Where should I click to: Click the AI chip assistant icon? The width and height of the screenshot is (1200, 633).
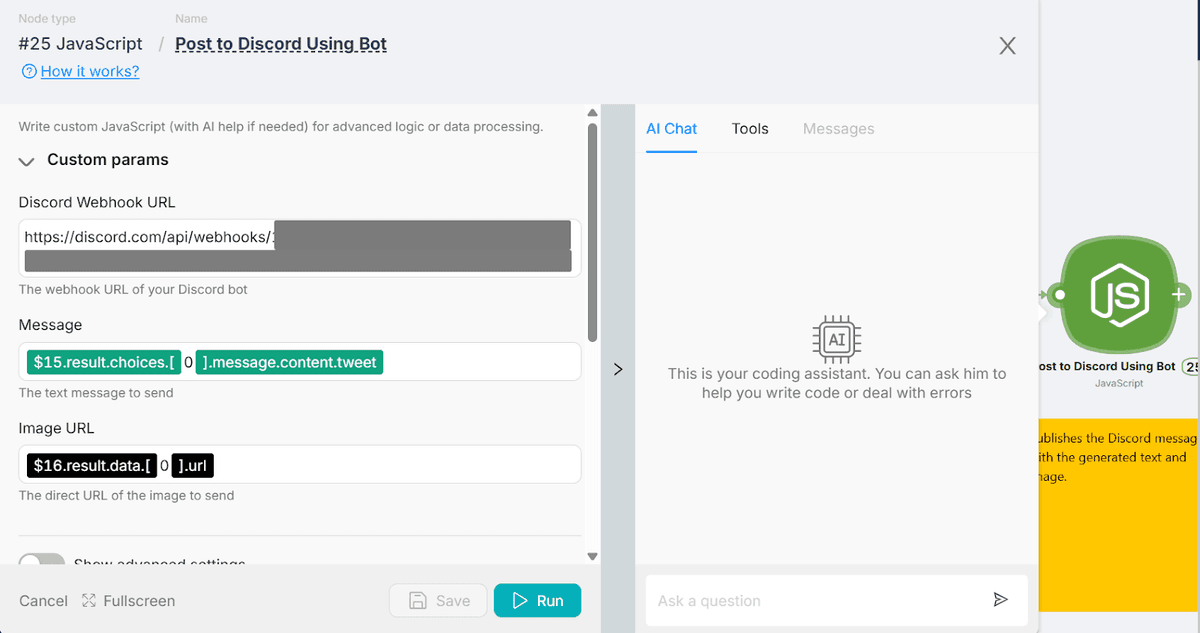click(x=837, y=339)
